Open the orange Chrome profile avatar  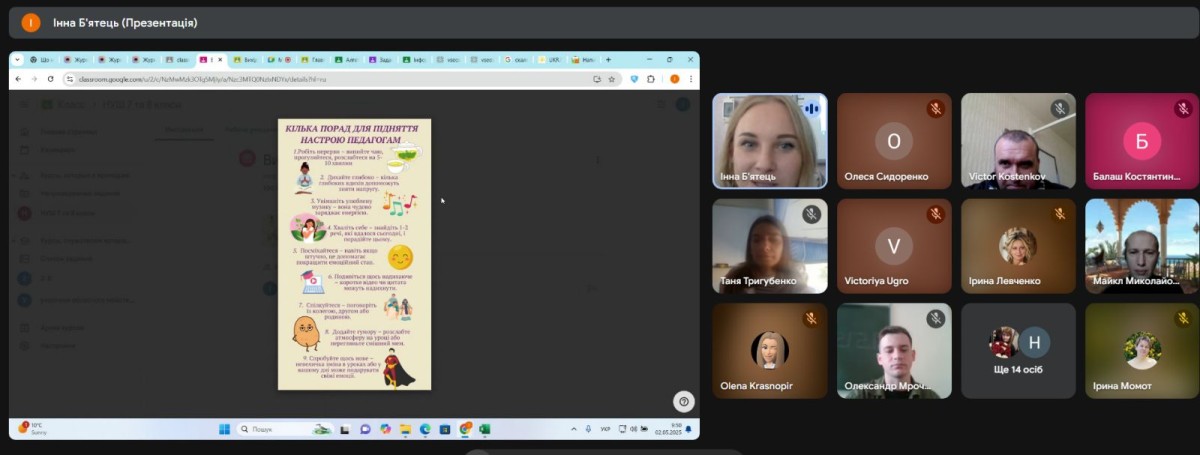(x=674, y=79)
